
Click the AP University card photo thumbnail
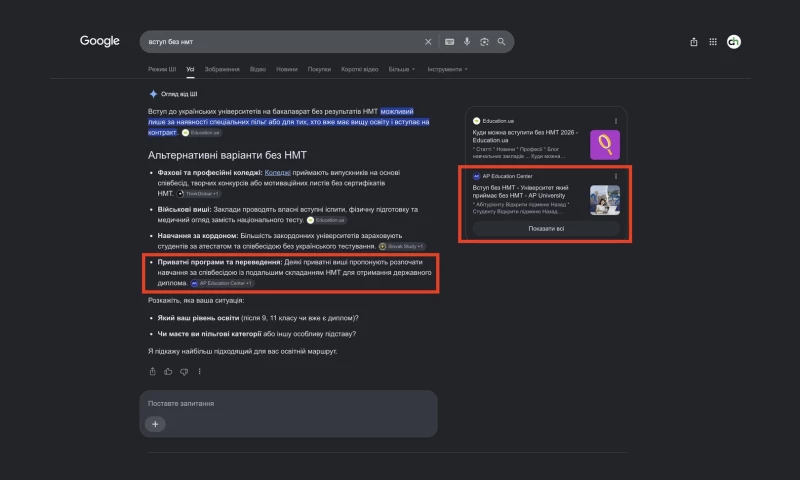[605, 200]
